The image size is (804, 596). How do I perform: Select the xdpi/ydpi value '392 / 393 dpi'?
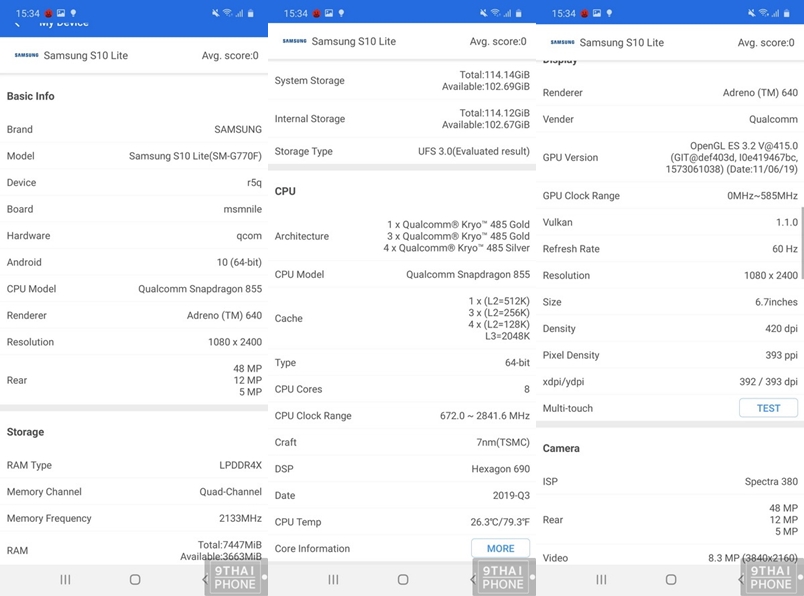[x=769, y=382]
